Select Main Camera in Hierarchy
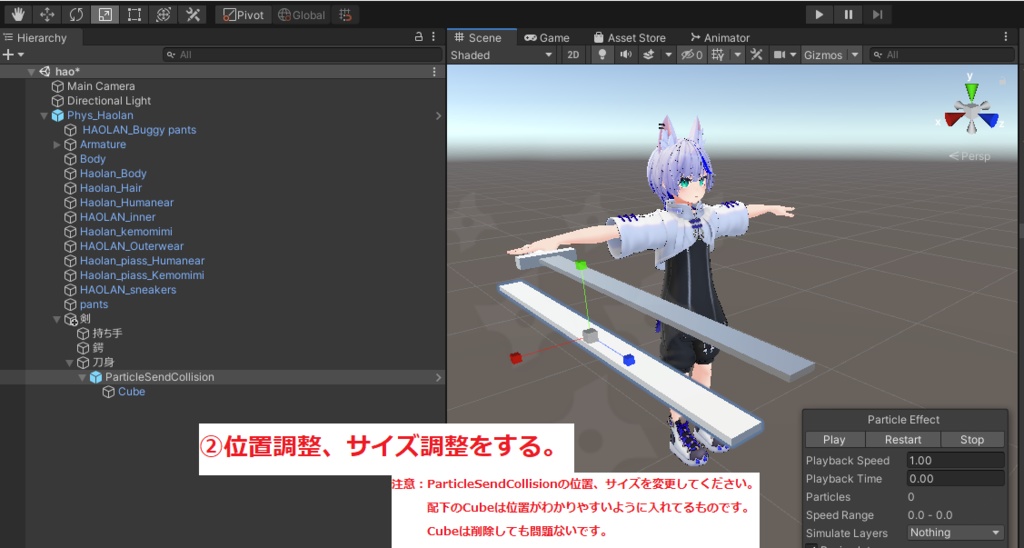This screenshot has height=548, width=1024. click(x=101, y=86)
